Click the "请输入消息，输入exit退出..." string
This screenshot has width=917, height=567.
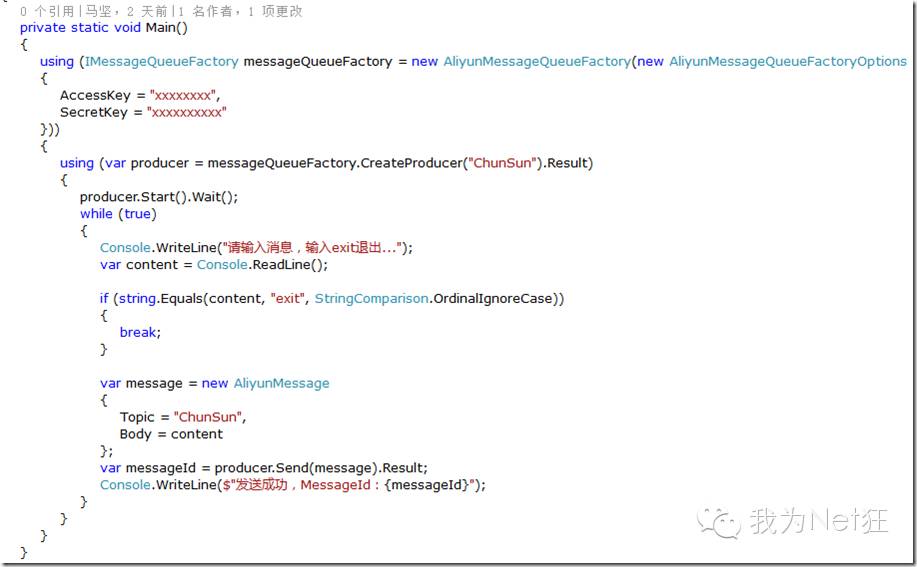313,248
